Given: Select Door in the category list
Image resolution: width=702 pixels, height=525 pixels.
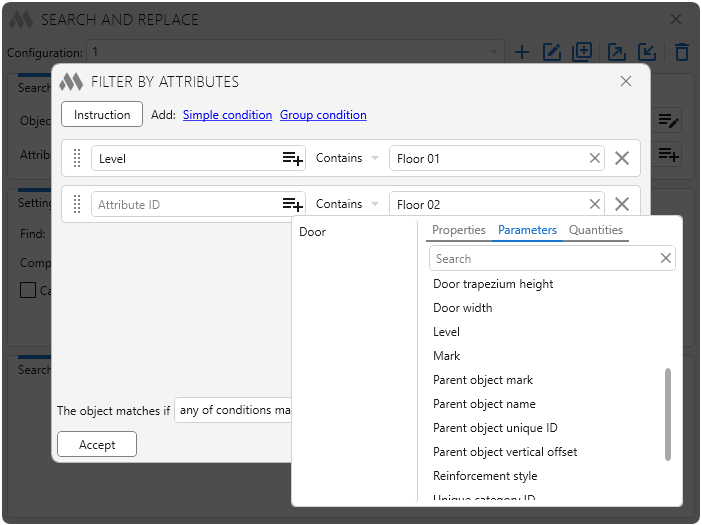Looking at the screenshot, I should [313, 232].
